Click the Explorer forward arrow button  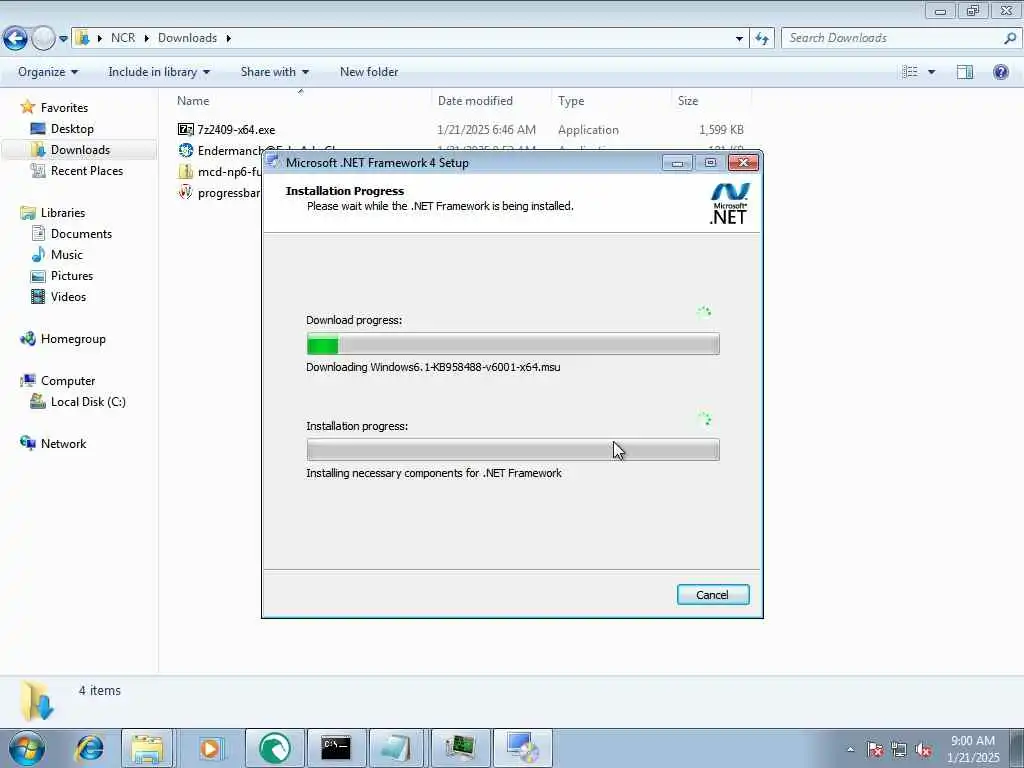pyautogui.click(x=43, y=39)
